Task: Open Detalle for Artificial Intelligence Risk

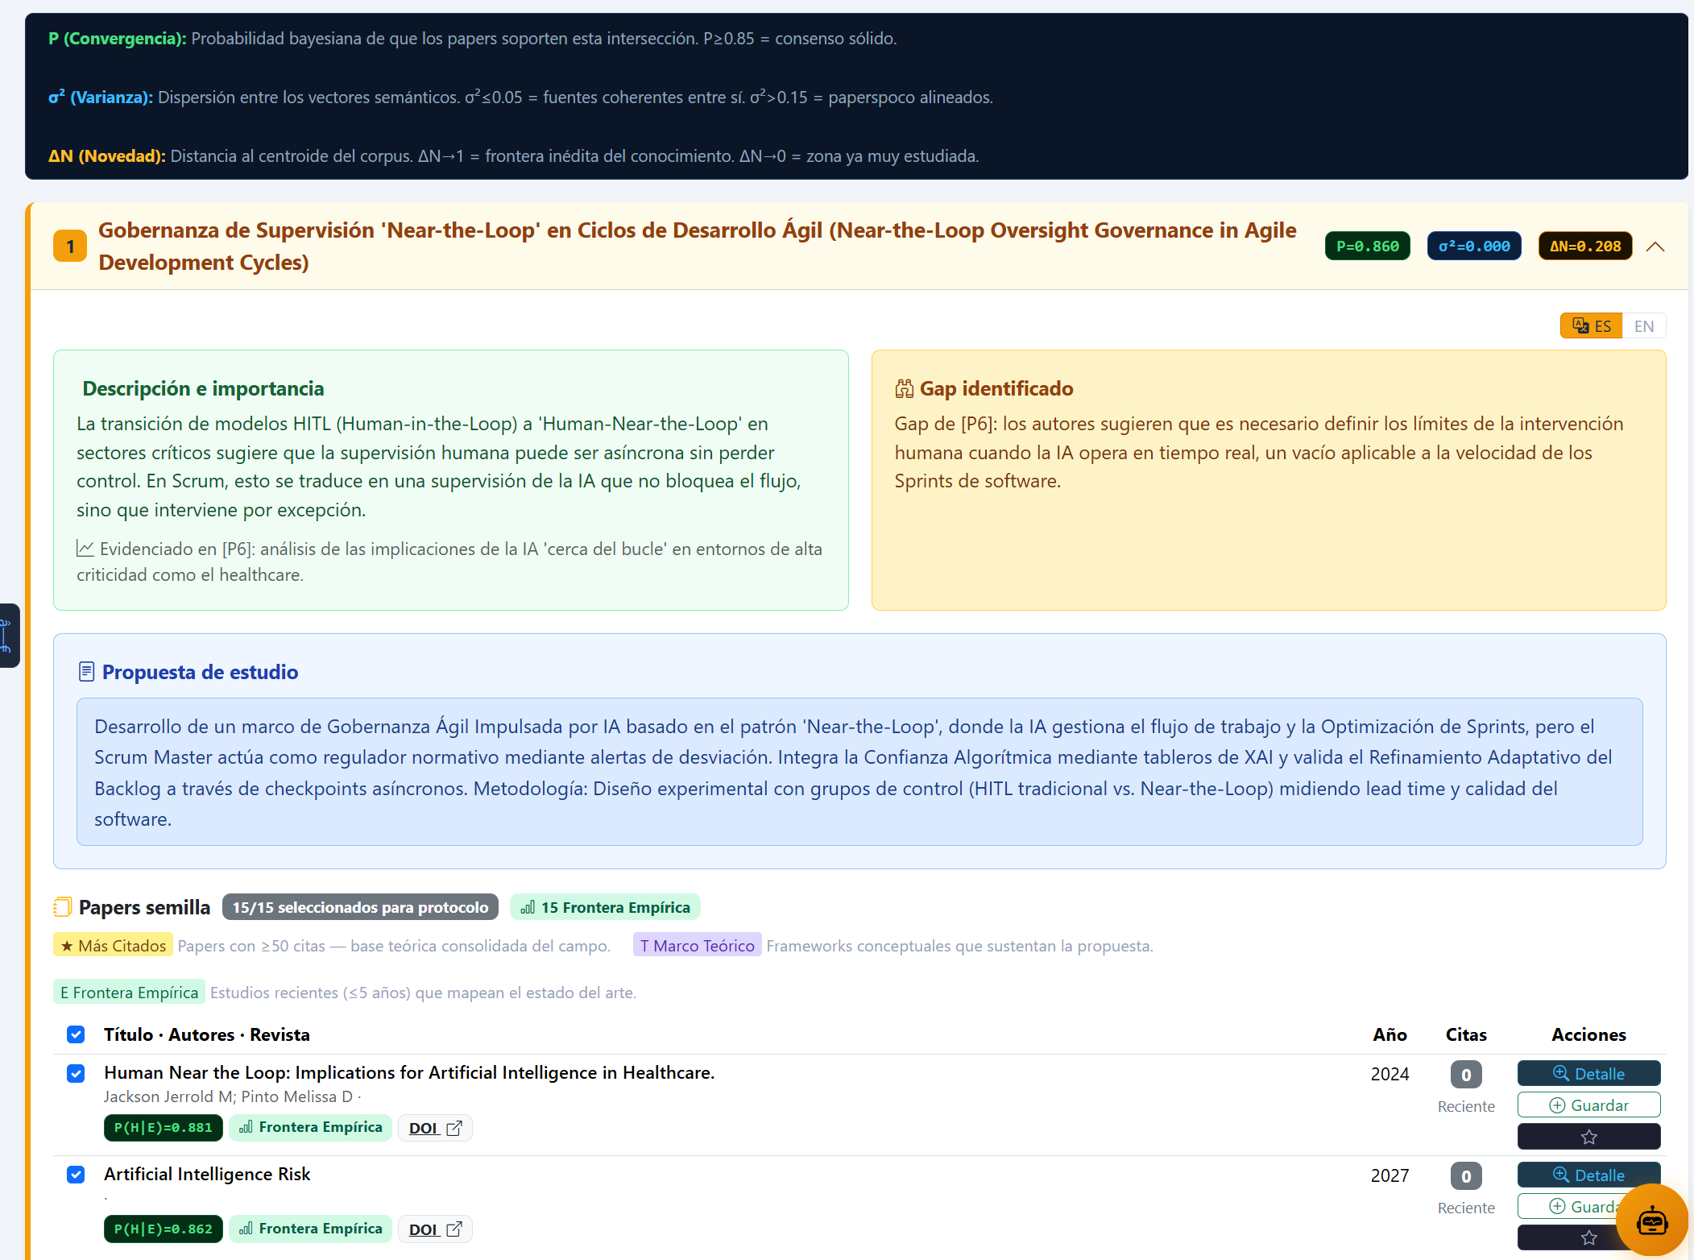Action: coord(1588,1175)
